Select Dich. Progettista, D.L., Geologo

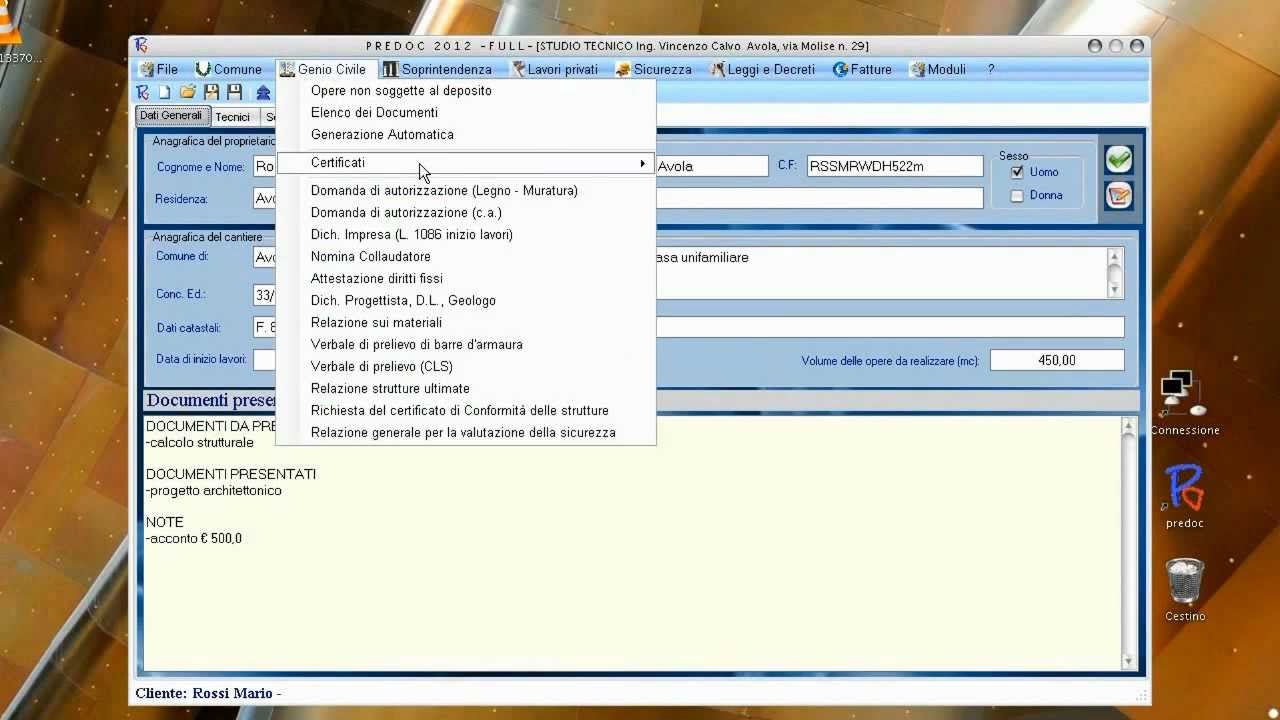tap(465, 300)
